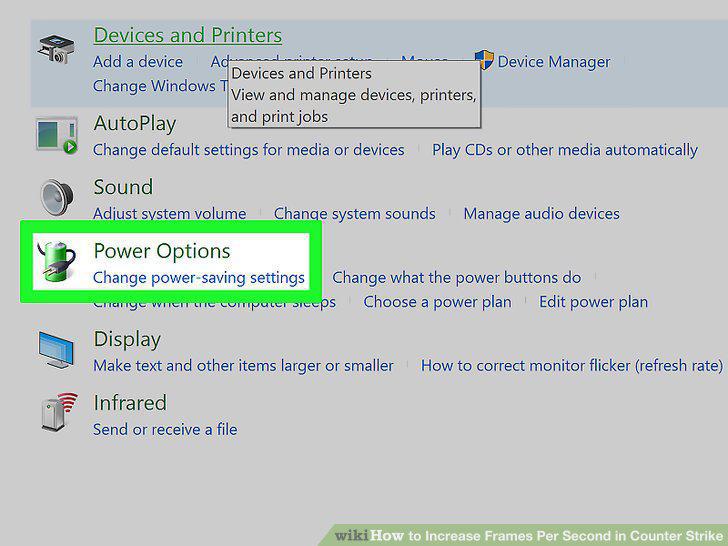Viewport: 728px width, 546px height.
Task: Click Change default settings for media or devices
Action: [x=248, y=150]
